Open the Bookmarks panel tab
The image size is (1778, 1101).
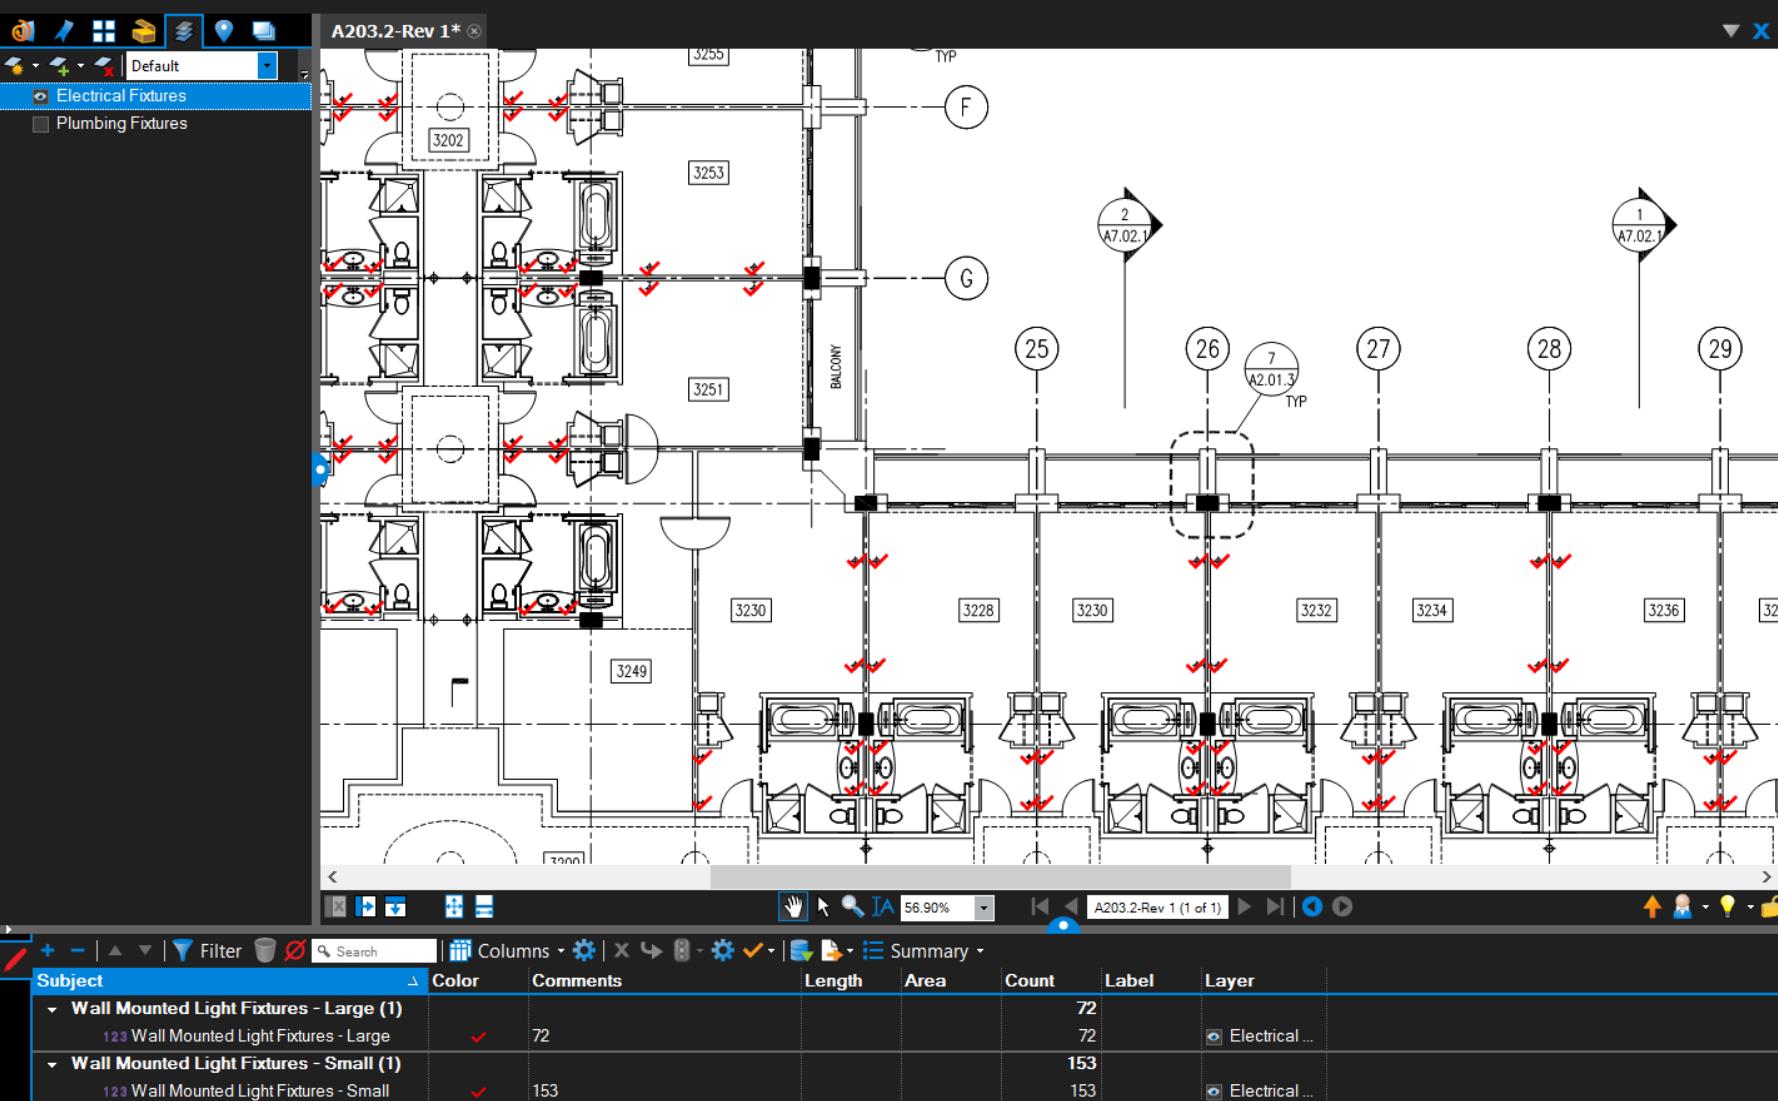[x=63, y=31]
